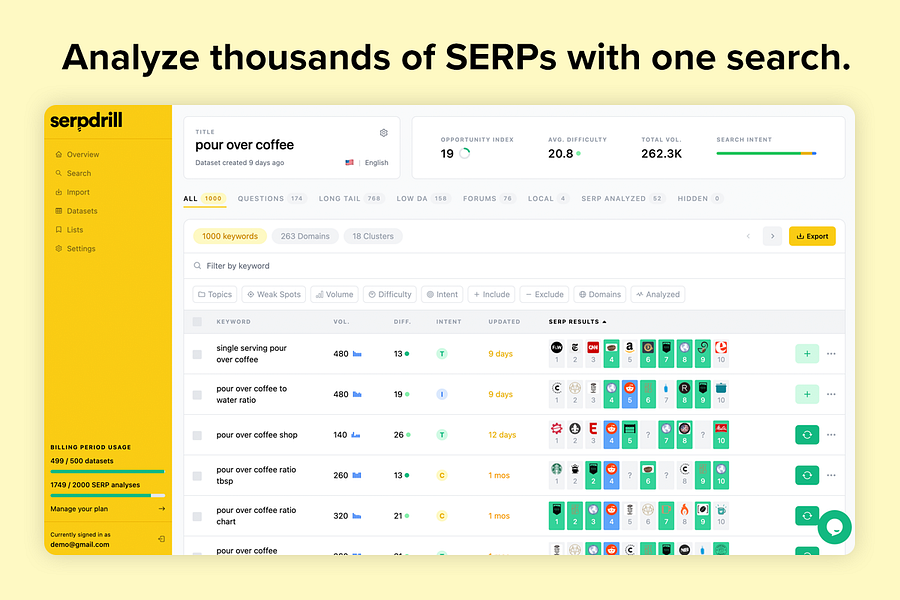Focus the Filter by keyword field
Image resolution: width=900 pixels, height=600 pixels.
tap(514, 266)
